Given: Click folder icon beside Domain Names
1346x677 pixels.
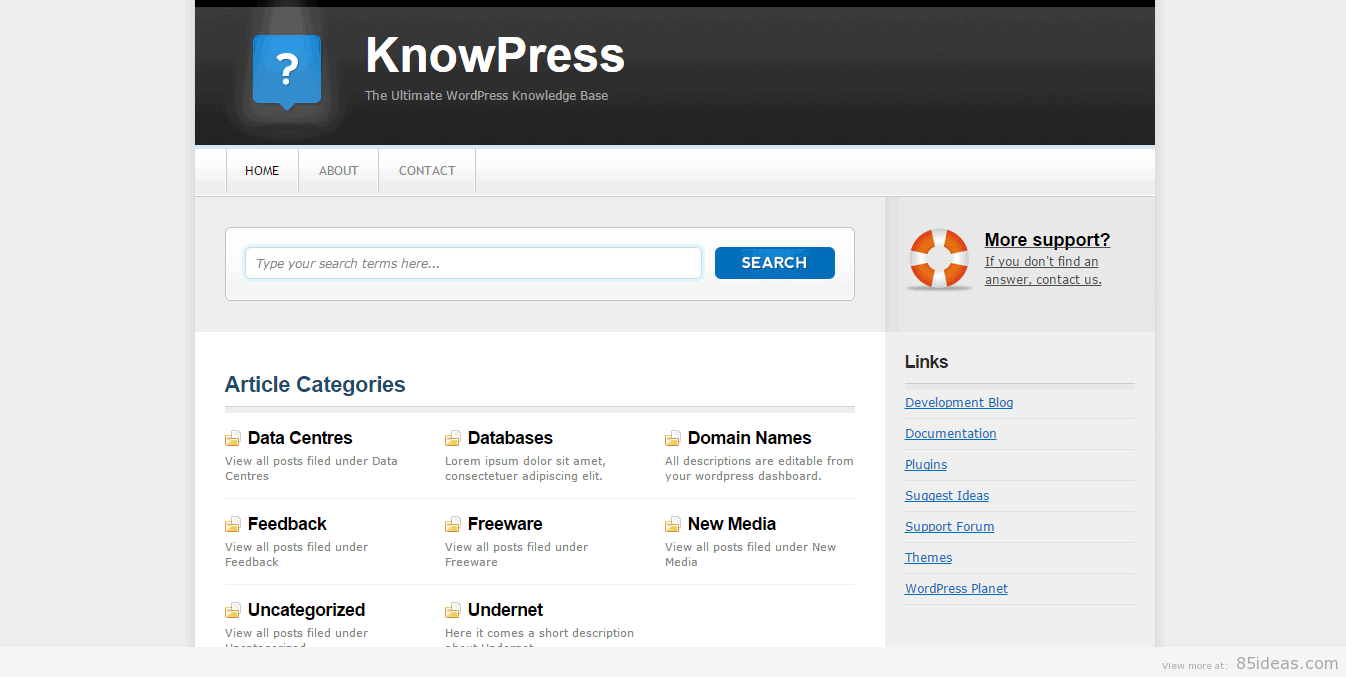Looking at the screenshot, I should tap(673, 438).
